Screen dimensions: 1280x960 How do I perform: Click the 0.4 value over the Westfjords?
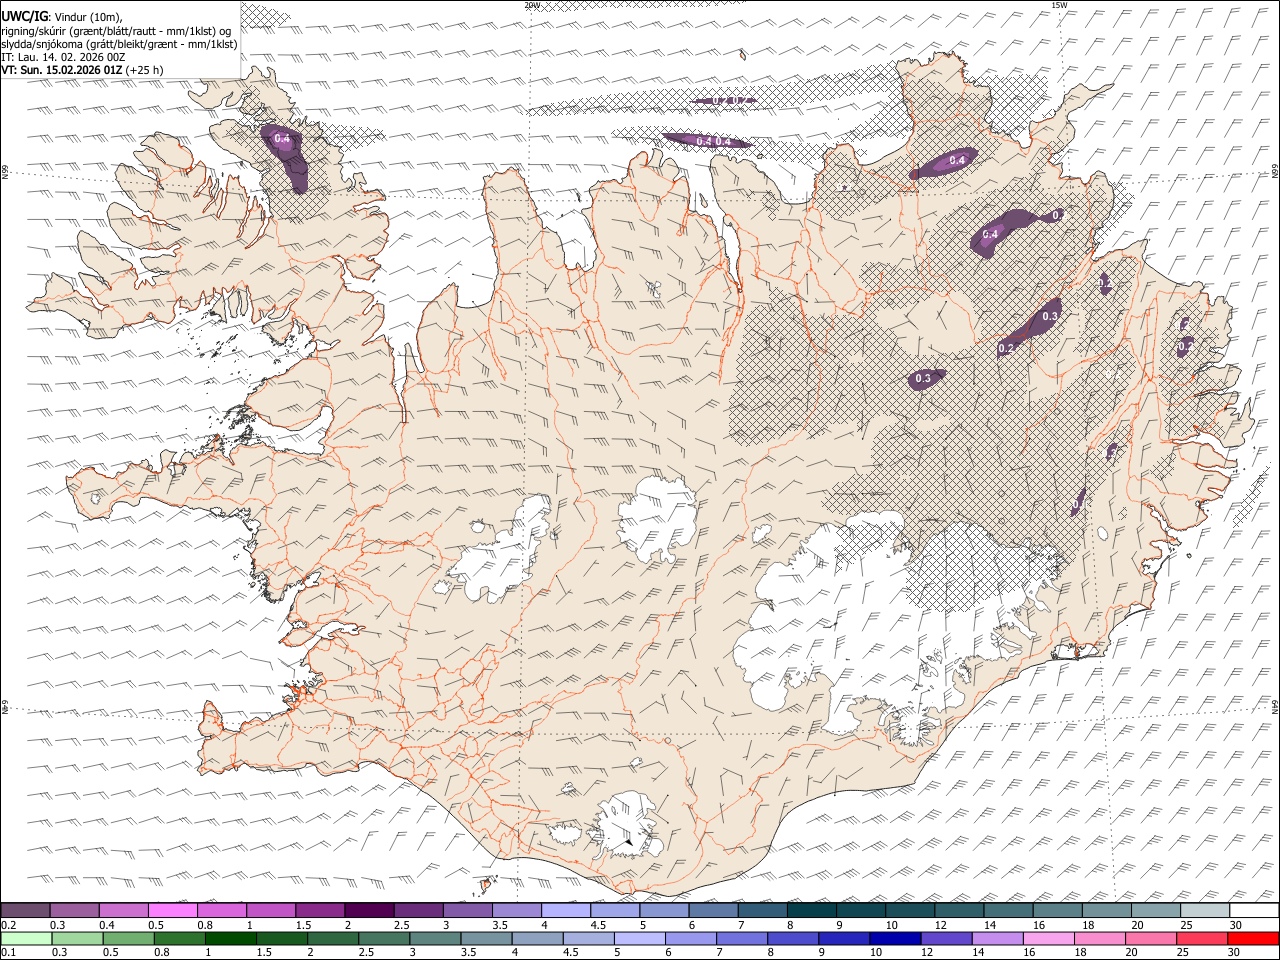(x=282, y=139)
